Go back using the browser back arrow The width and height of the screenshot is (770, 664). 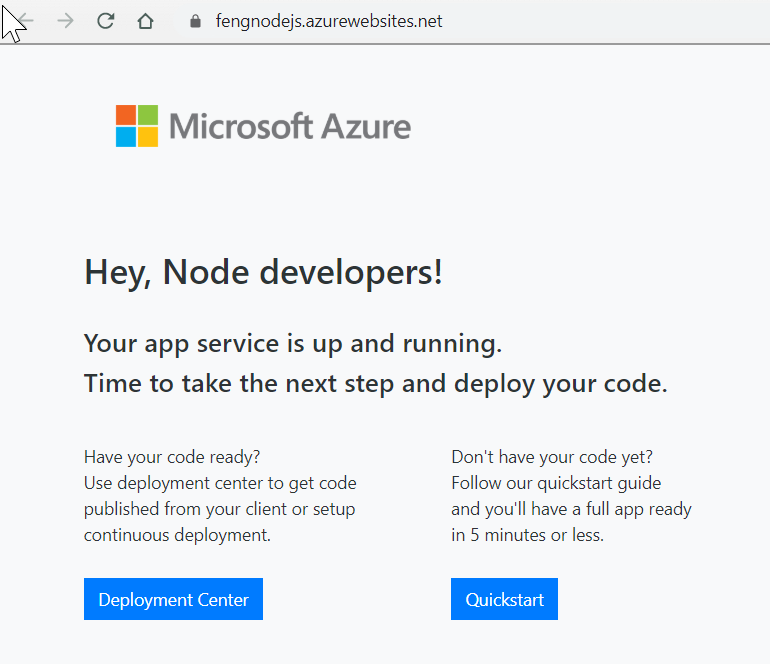pos(25,21)
